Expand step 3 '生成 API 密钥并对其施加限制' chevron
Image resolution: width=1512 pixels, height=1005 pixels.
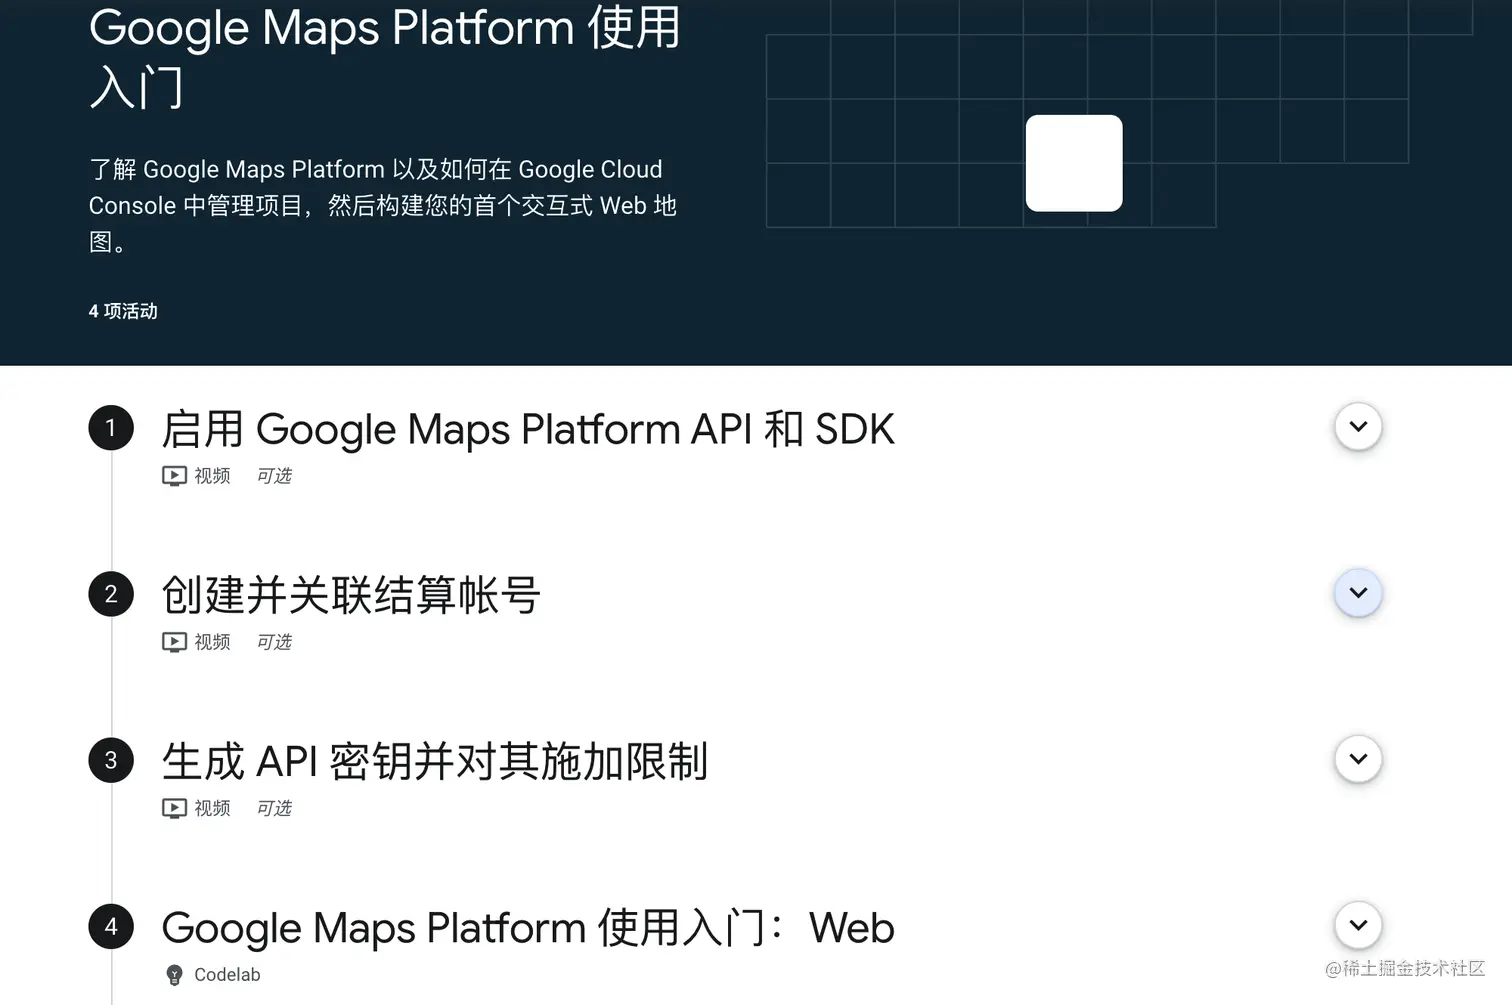(x=1358, y=759)
